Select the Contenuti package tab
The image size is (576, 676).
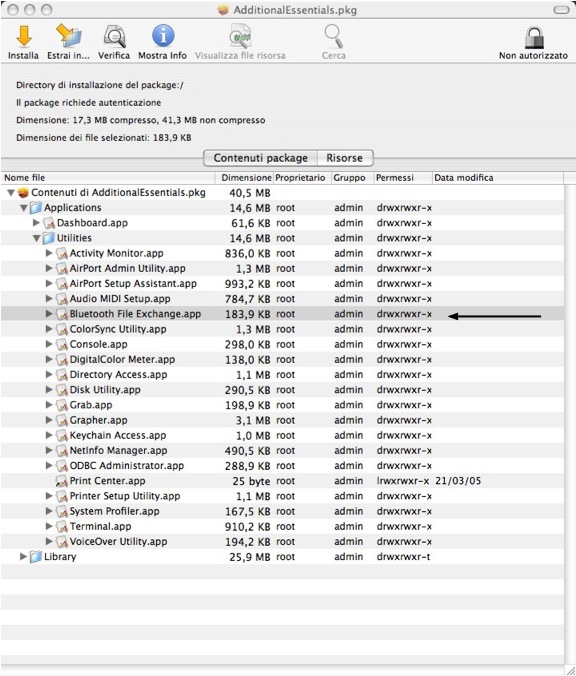click(260, 158)
